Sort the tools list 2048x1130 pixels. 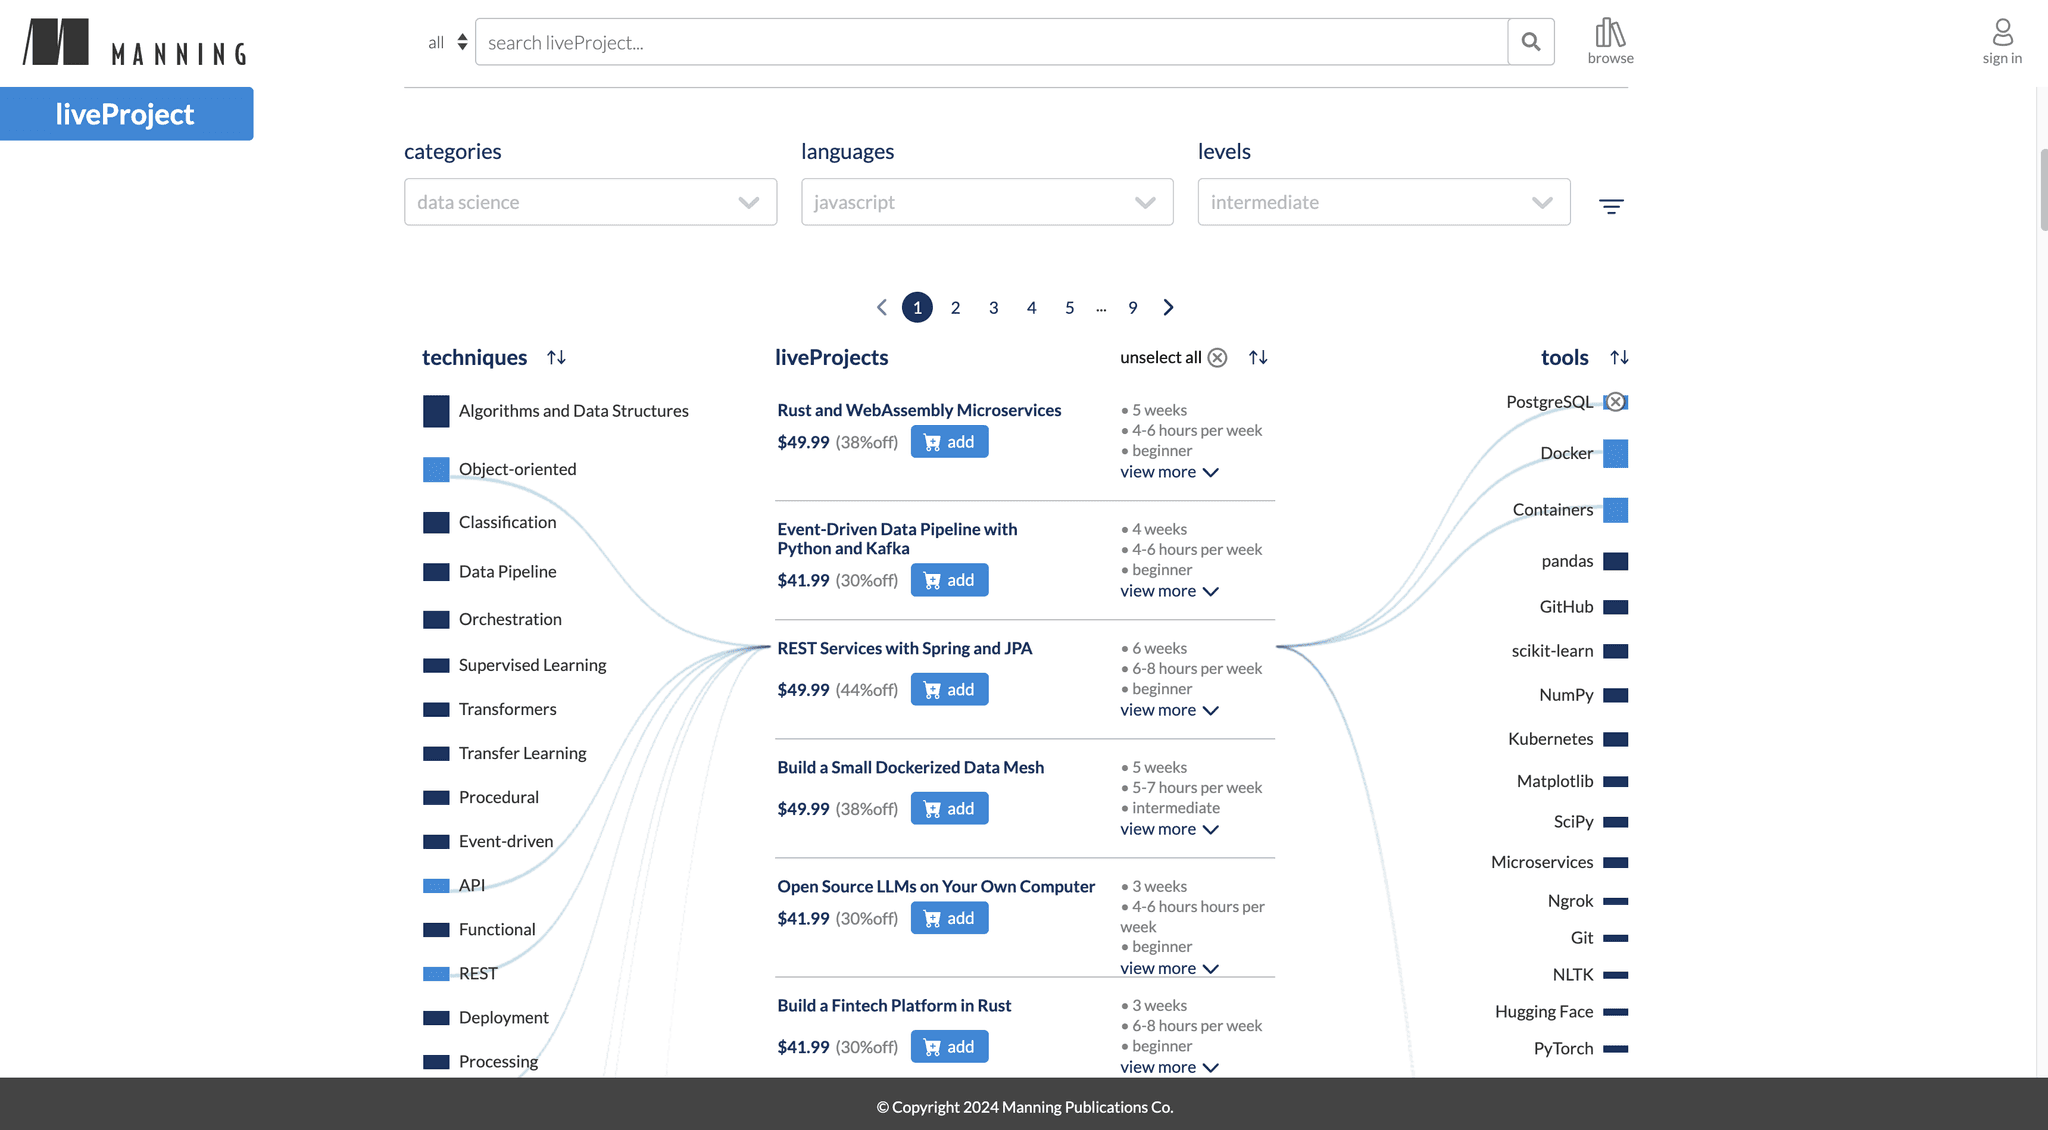pos(1619,357)
